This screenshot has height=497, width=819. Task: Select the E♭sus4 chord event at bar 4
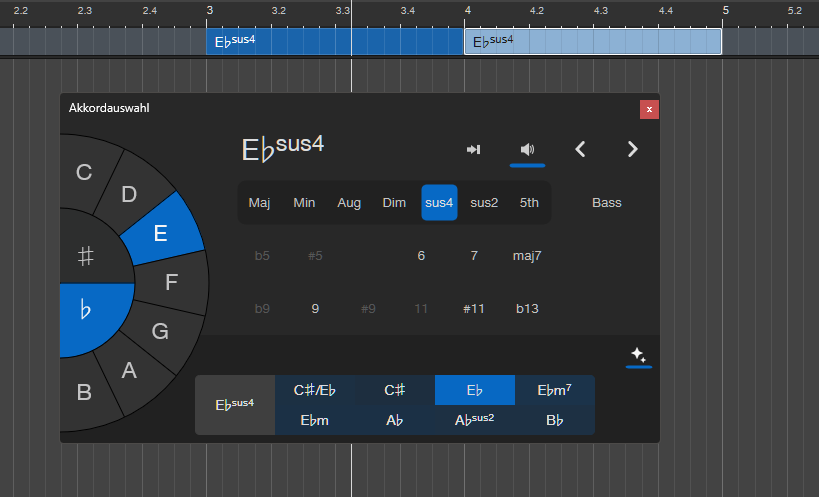coord(593,41)
